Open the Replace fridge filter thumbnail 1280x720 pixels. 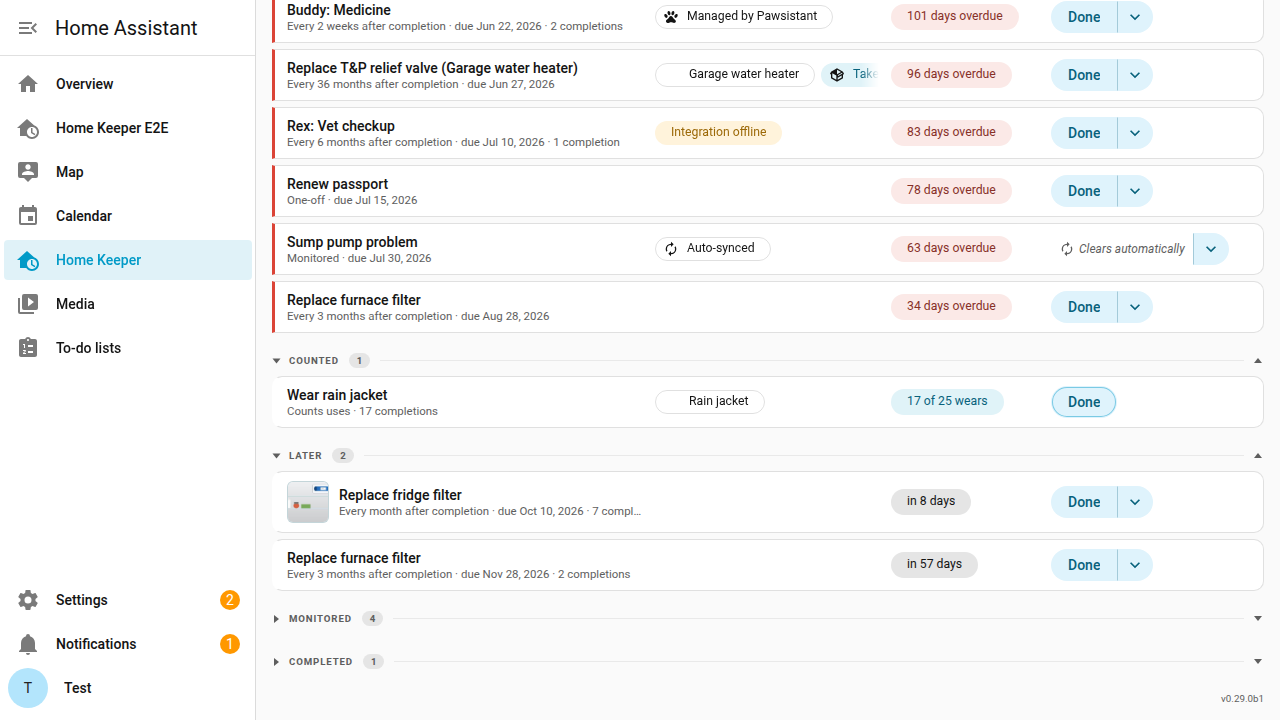coord(308,502)
